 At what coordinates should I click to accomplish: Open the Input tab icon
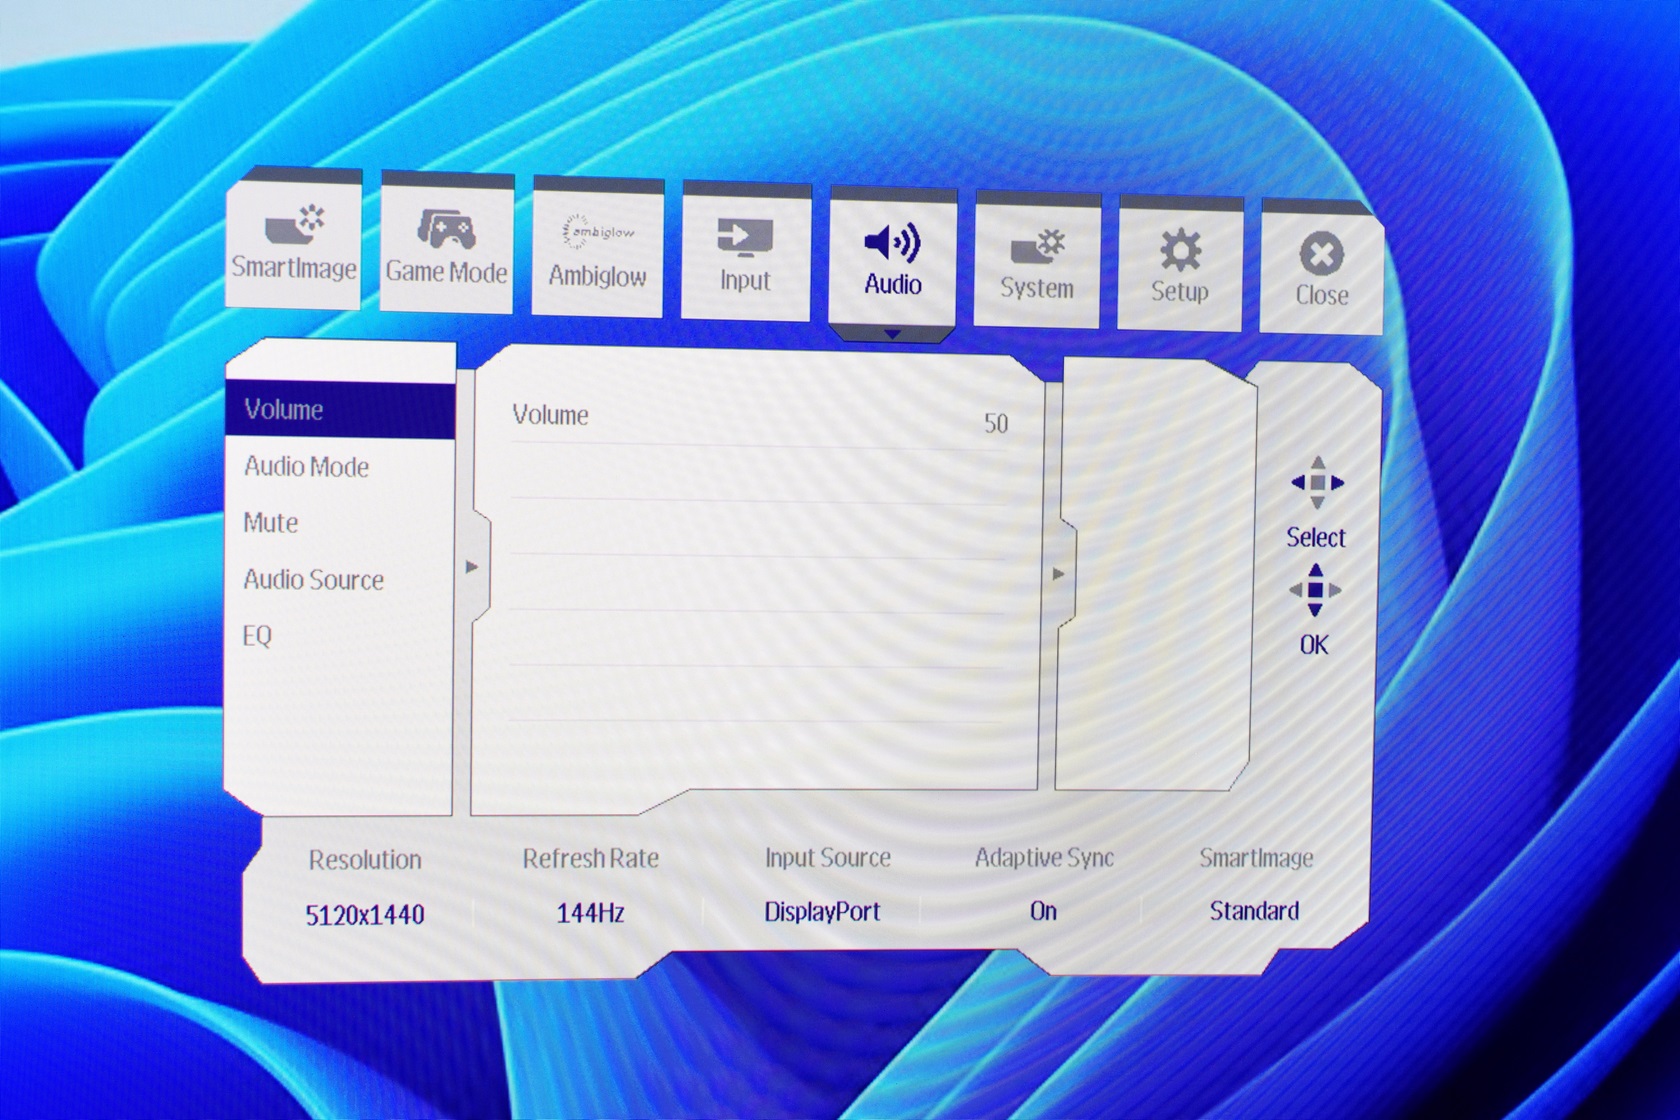(x=745, y=238)
